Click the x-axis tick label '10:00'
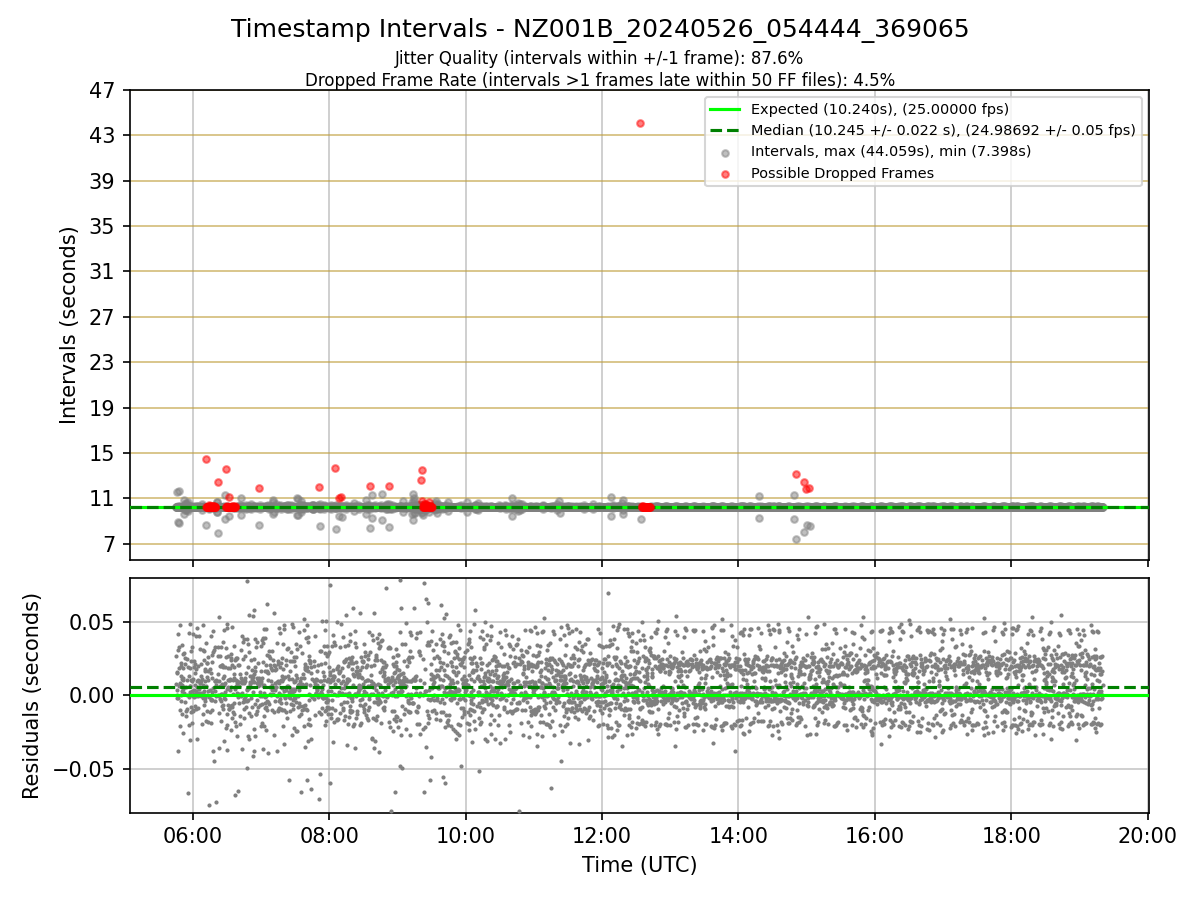Viewport: 1200px width, 900px height. click(466, 836)
